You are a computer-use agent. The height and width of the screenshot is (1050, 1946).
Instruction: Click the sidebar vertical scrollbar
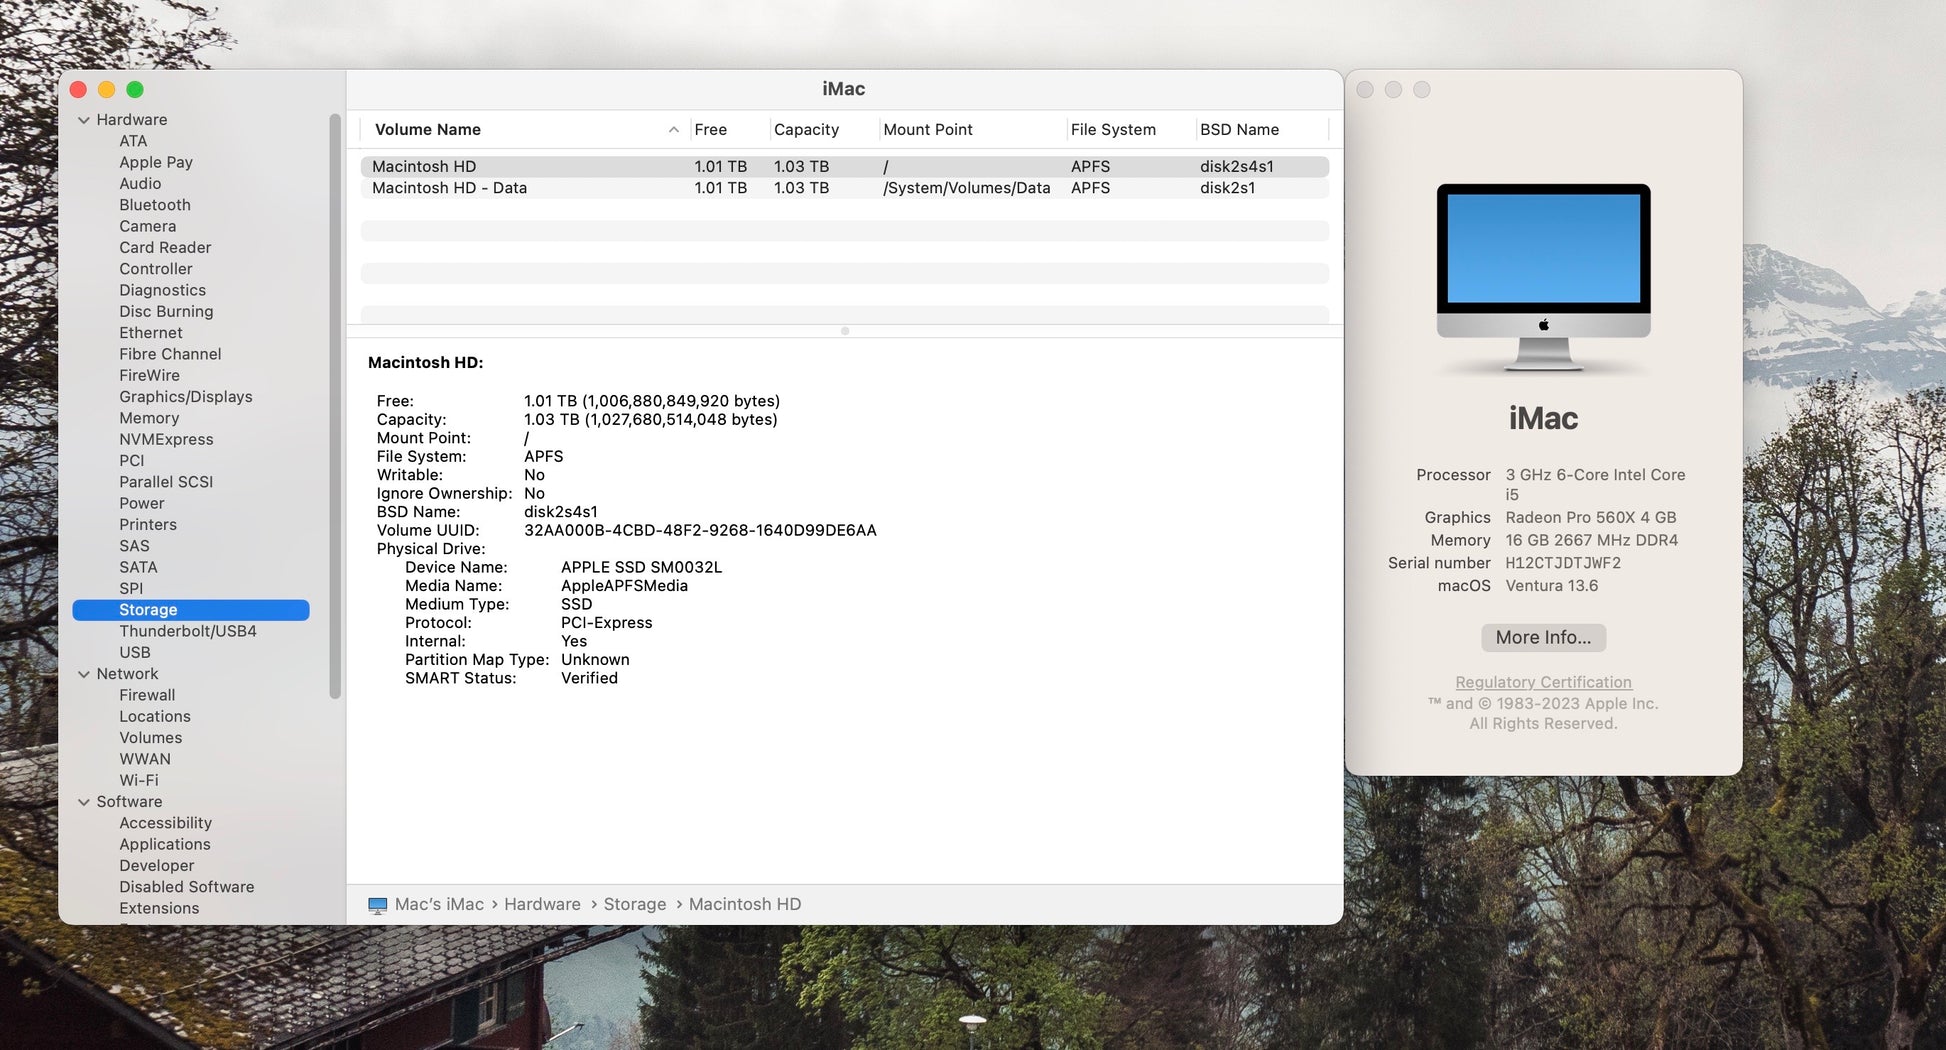335,400
